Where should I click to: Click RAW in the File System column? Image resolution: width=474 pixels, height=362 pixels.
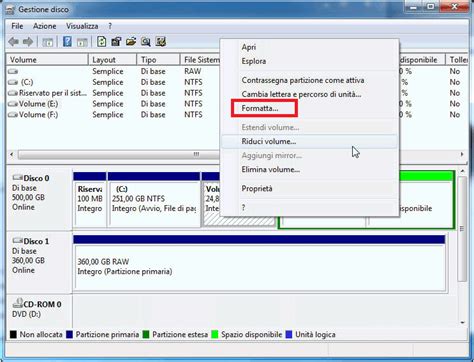tap(193, 71)
